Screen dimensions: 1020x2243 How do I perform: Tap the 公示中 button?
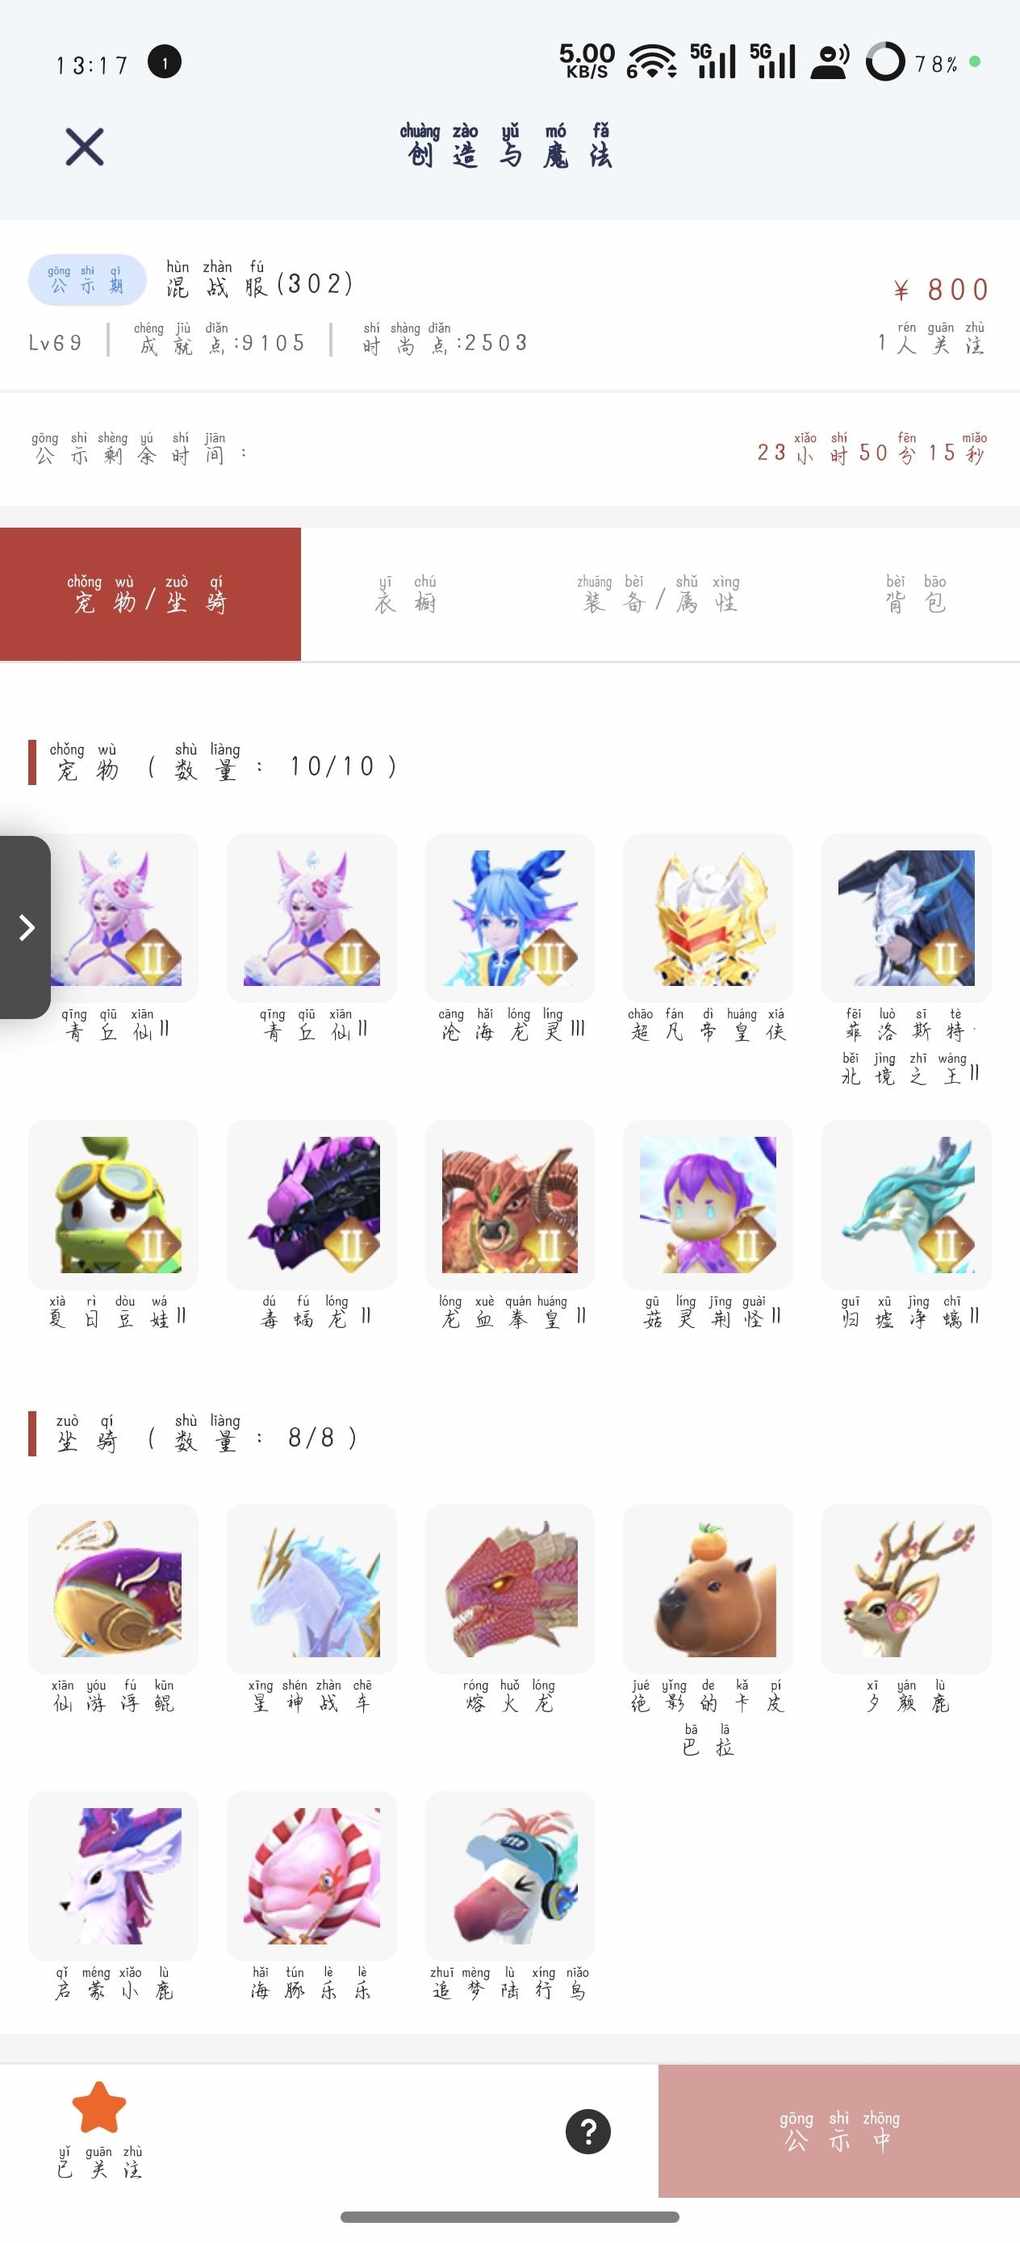point(839,2130)
